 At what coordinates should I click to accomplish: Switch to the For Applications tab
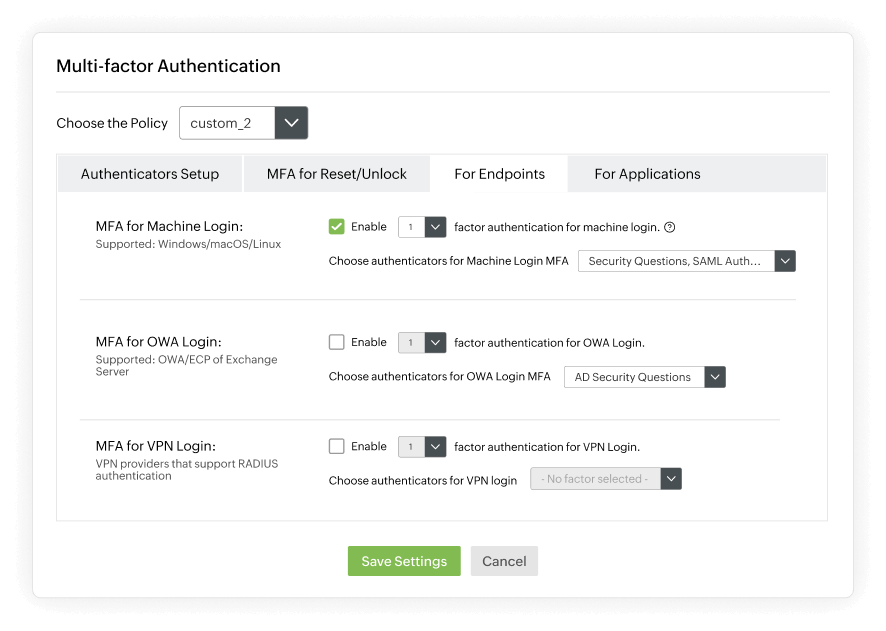(646, 173)
